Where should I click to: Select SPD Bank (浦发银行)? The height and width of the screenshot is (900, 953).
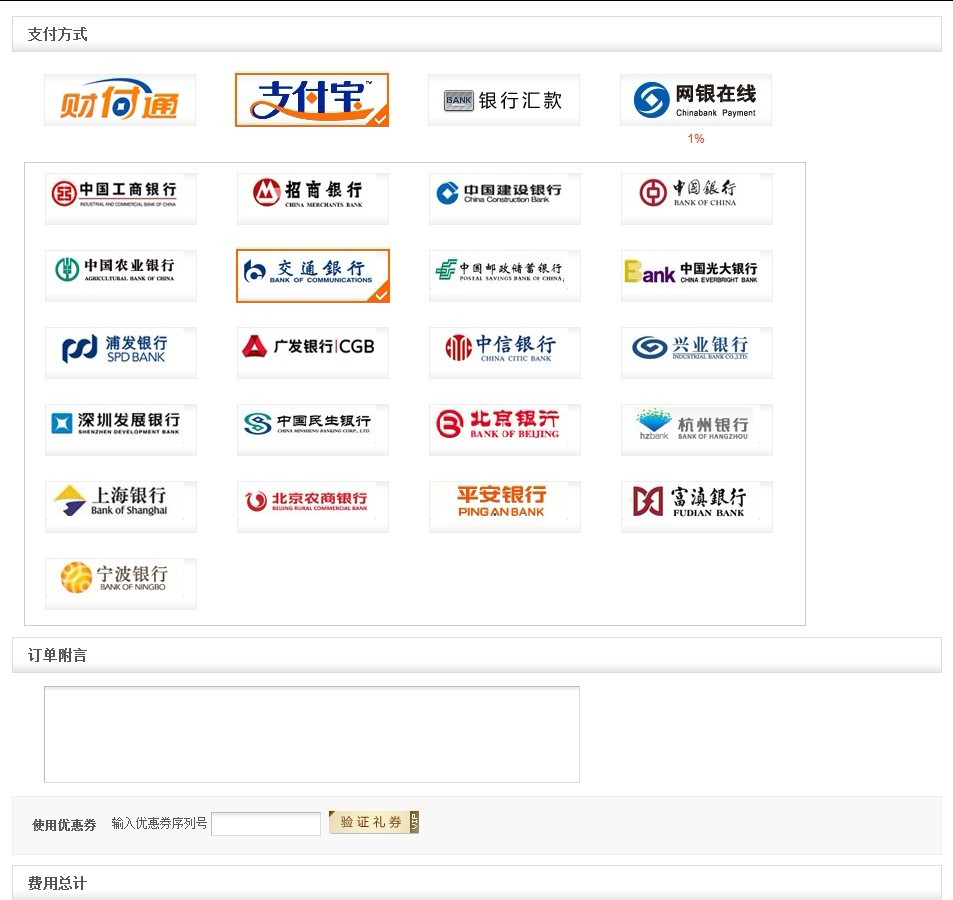121,352
